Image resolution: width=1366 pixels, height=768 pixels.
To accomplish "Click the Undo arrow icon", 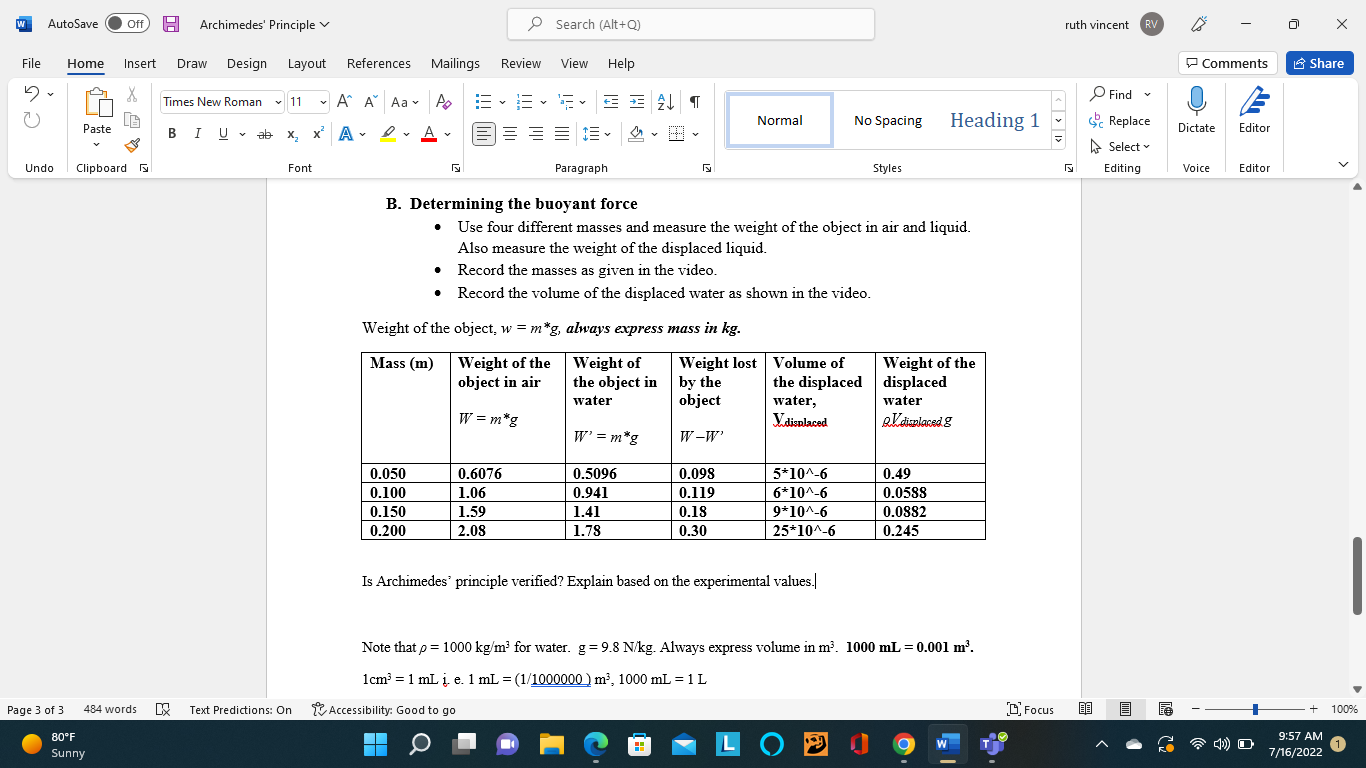I will tap(31, 94).
